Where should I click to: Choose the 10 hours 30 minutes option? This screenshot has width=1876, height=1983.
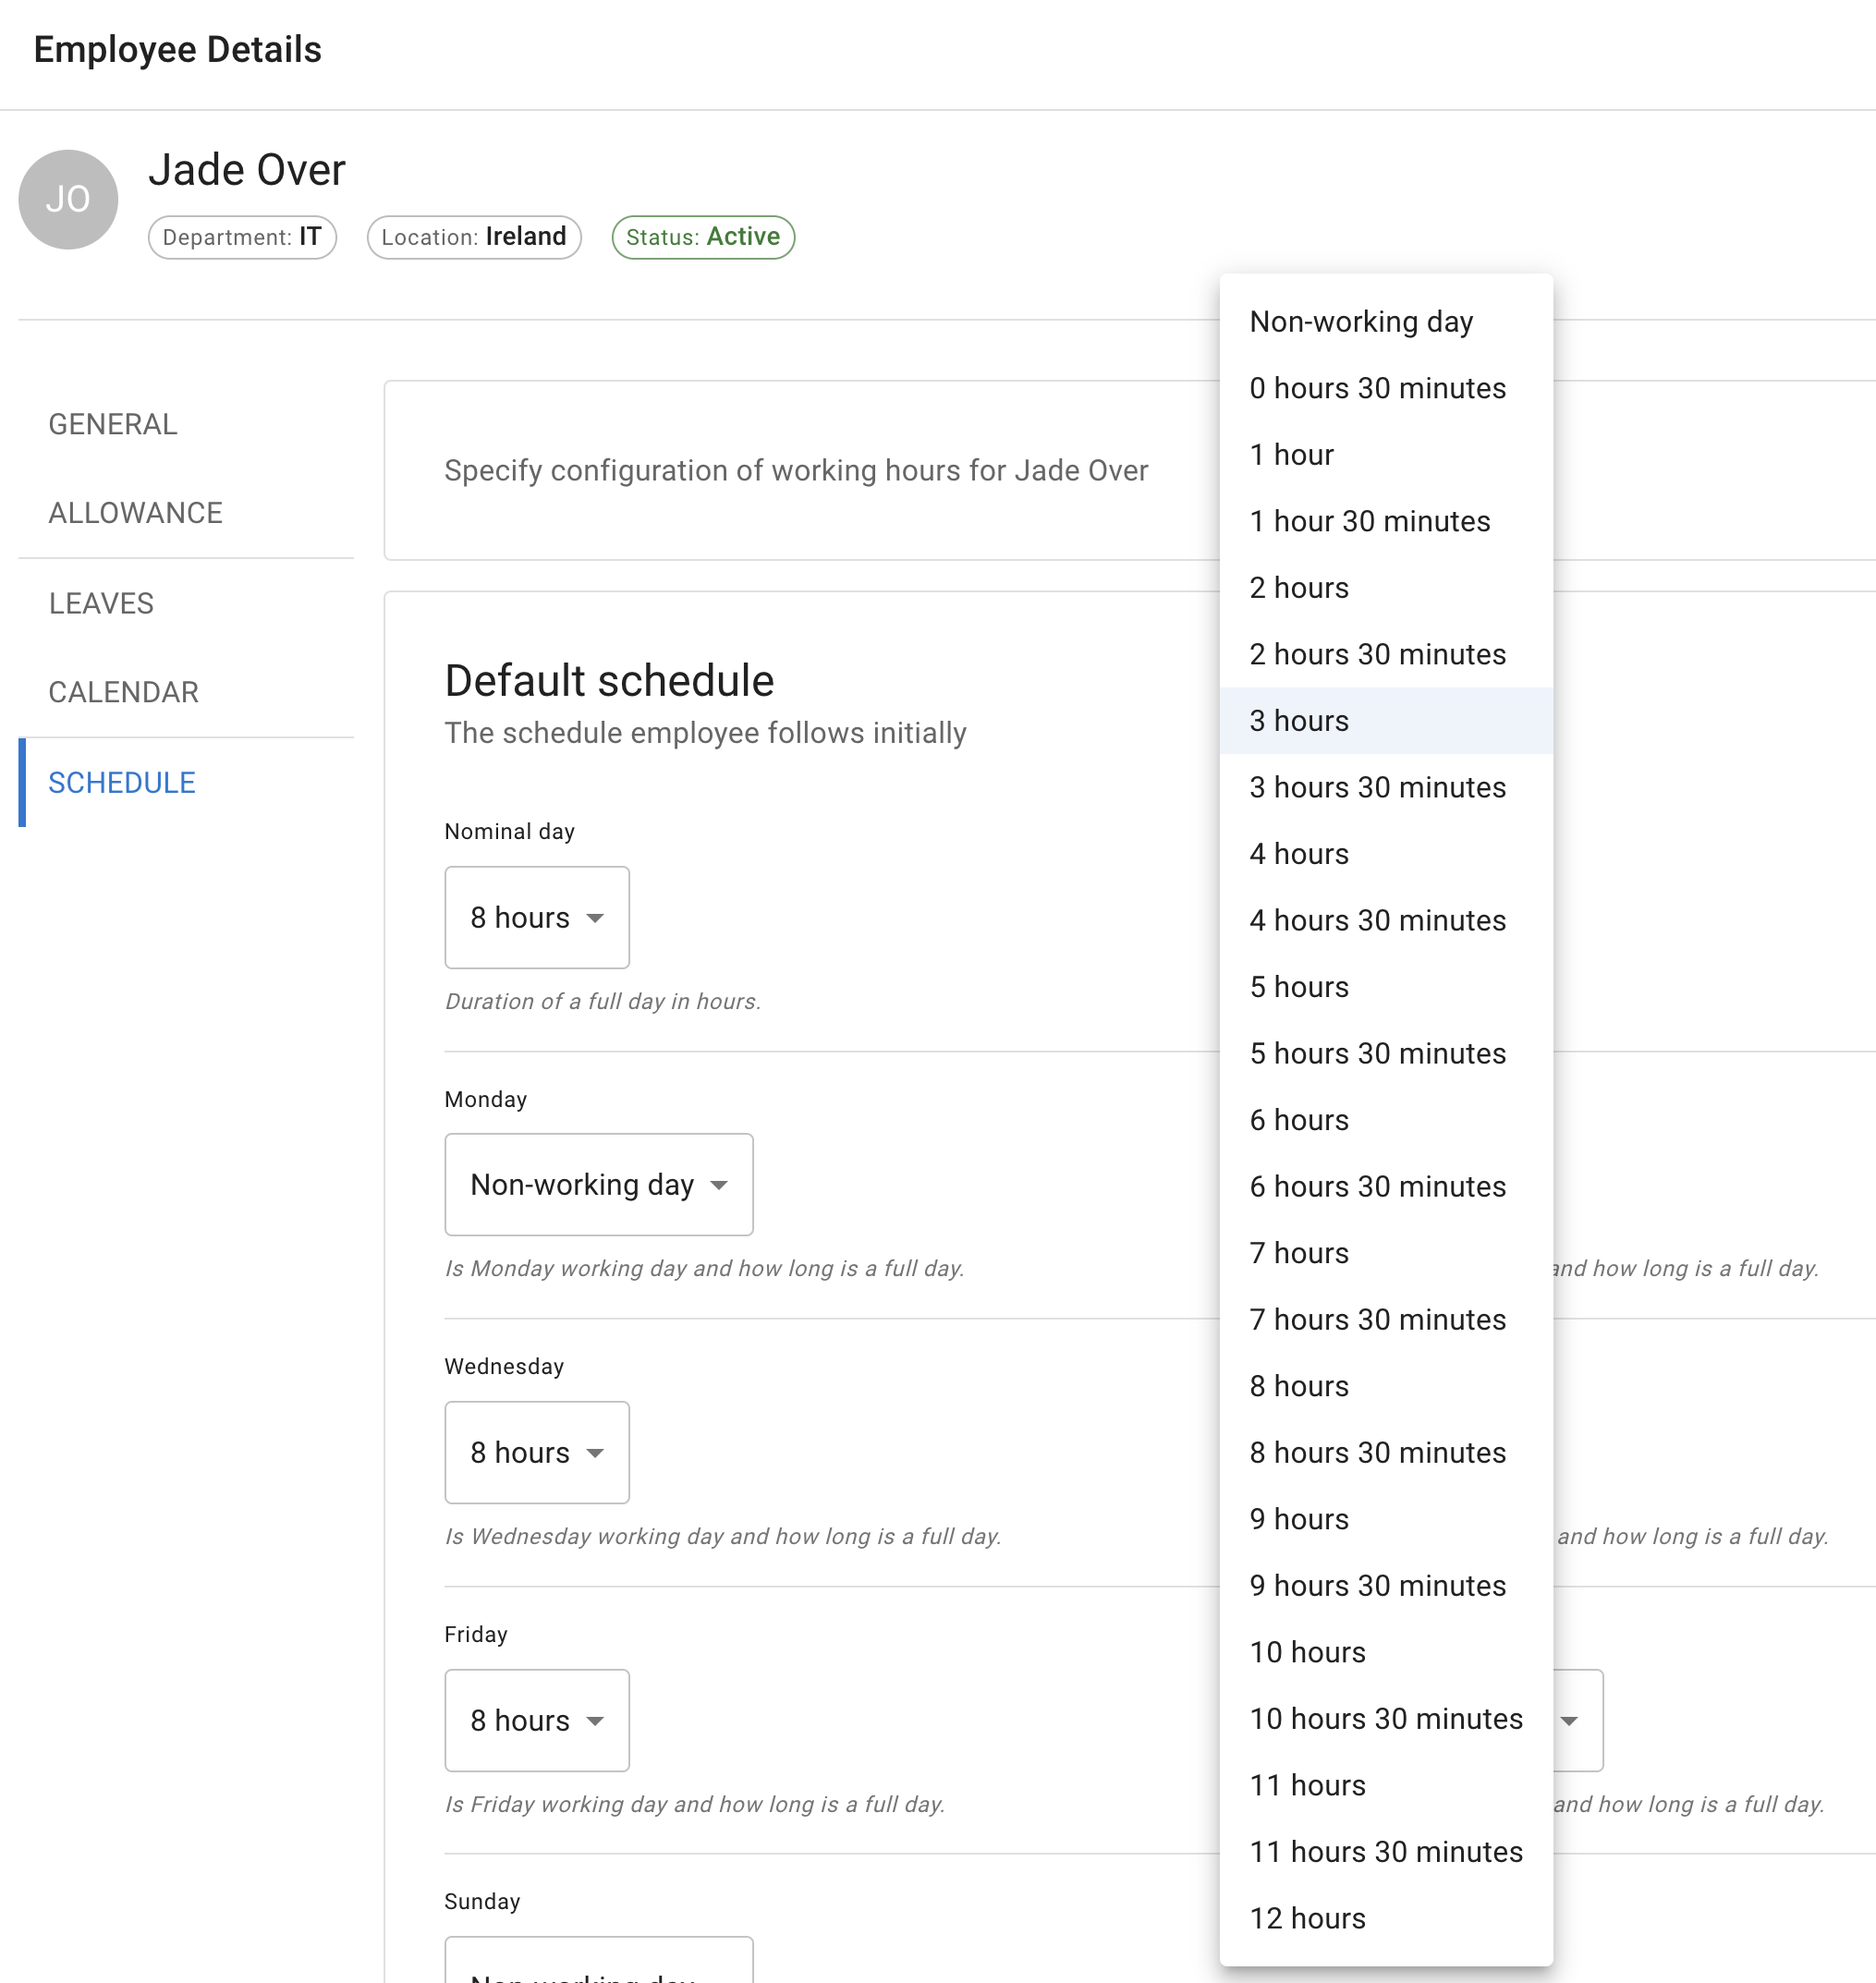pos(1385,1718)
